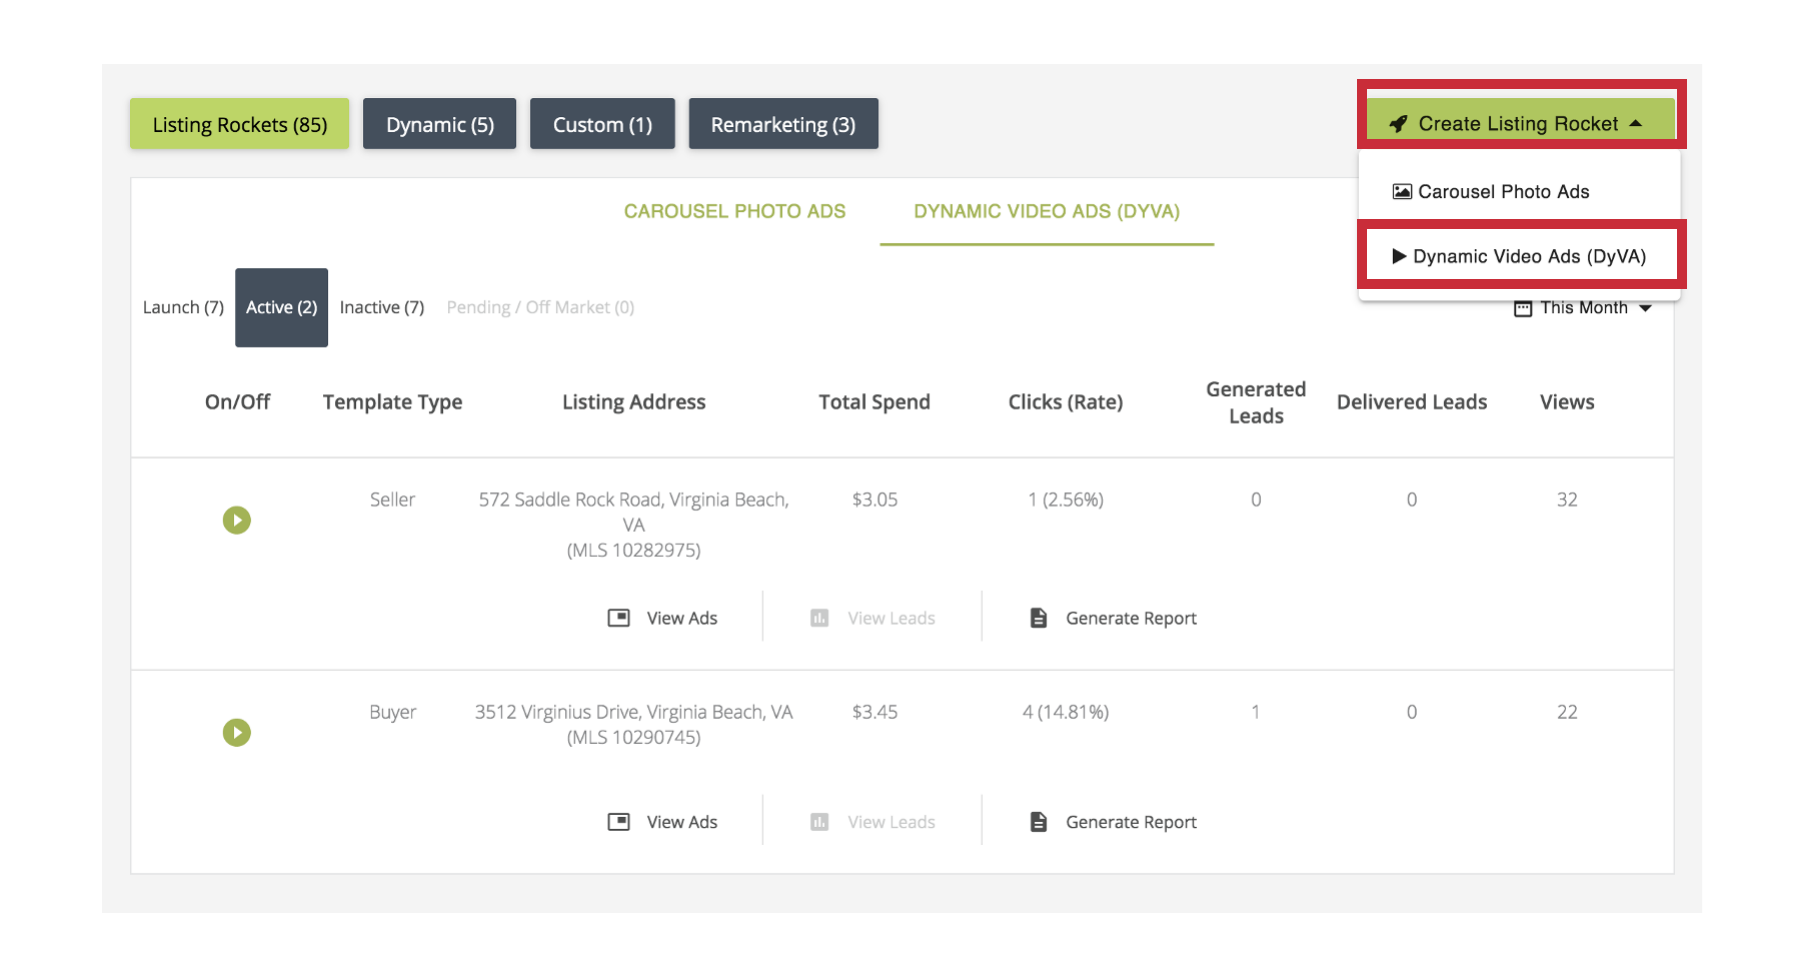The image size is (1802, 978).
Task: Click Generate Report document icon for Buyer listing
Action: 1039,822
